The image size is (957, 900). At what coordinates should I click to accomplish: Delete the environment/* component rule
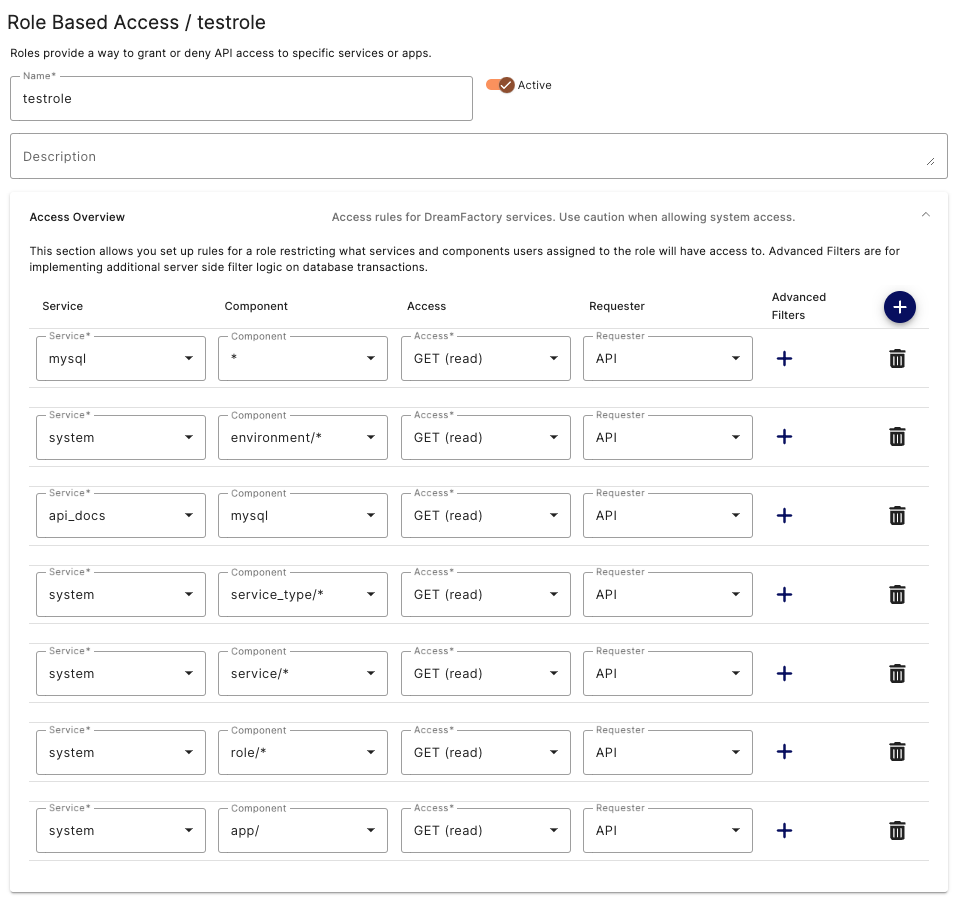click(897, 437)
